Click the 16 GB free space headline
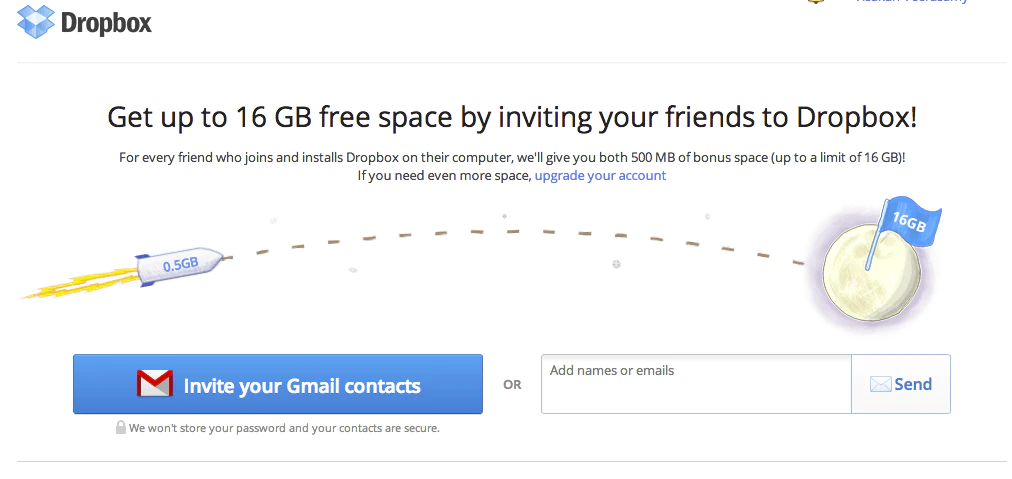Screen dimensions: 1012x479 pyautogui.click(x=511, y=118)
